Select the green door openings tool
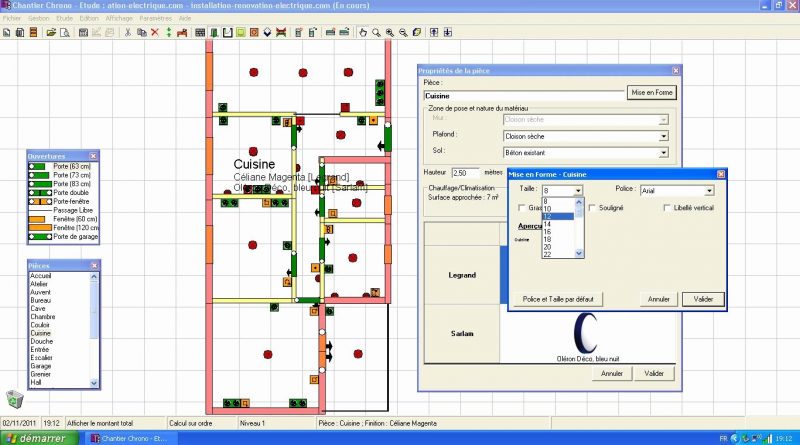 214,32
